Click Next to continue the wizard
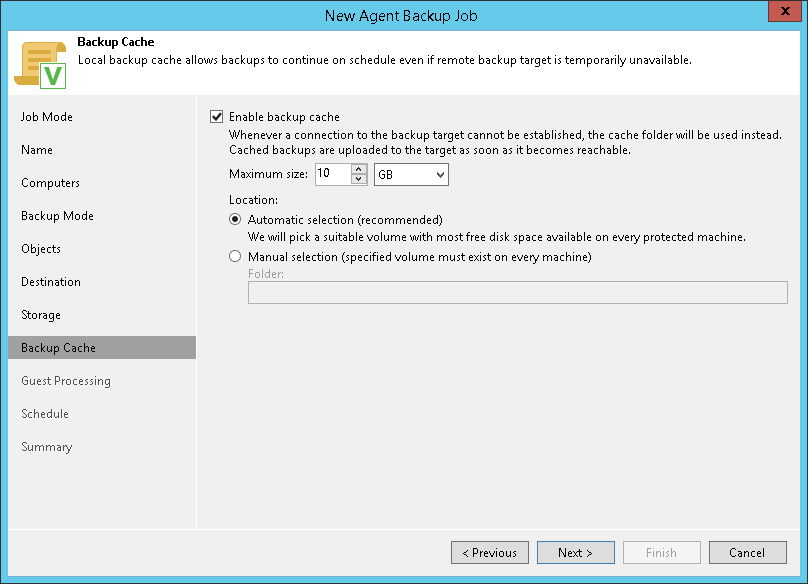The image size is (808, 584). (x=575, y=553)
